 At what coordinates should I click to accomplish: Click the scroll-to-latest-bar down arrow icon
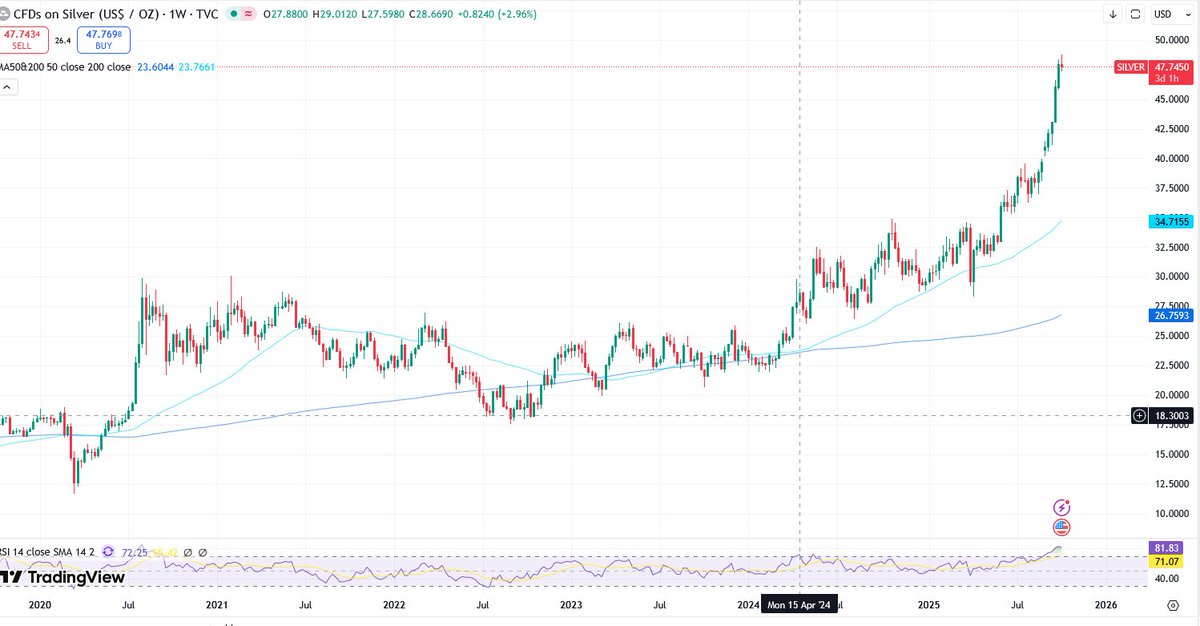(1113, 14)
